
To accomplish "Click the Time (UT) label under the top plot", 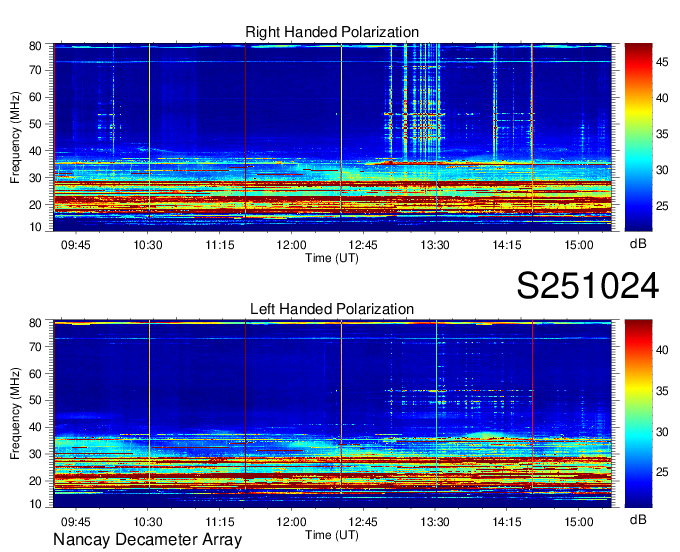I will [332, 258].
